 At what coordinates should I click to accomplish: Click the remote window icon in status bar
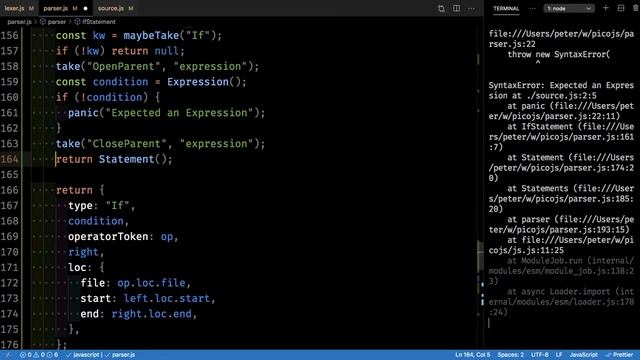(x=8, y=355)
